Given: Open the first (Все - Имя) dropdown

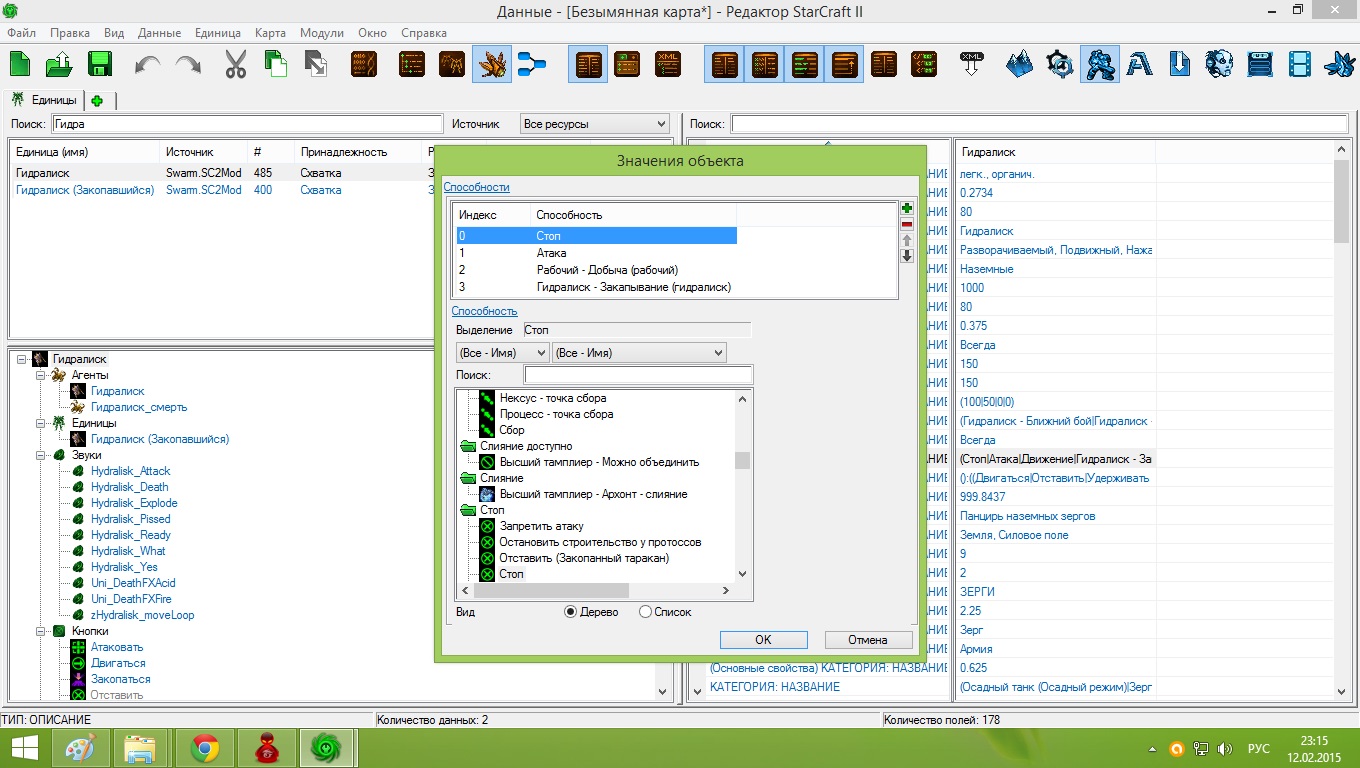Looking at the screenshot, I should pos(502,352).
